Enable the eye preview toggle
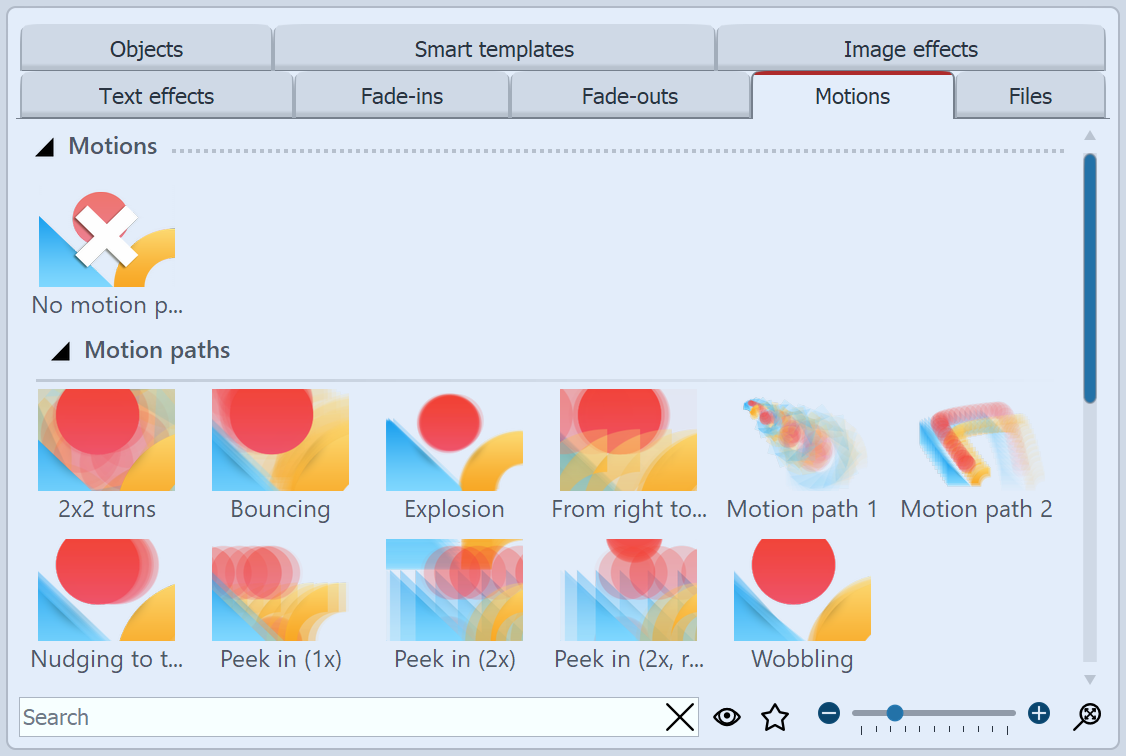 [x=727, y=716]
